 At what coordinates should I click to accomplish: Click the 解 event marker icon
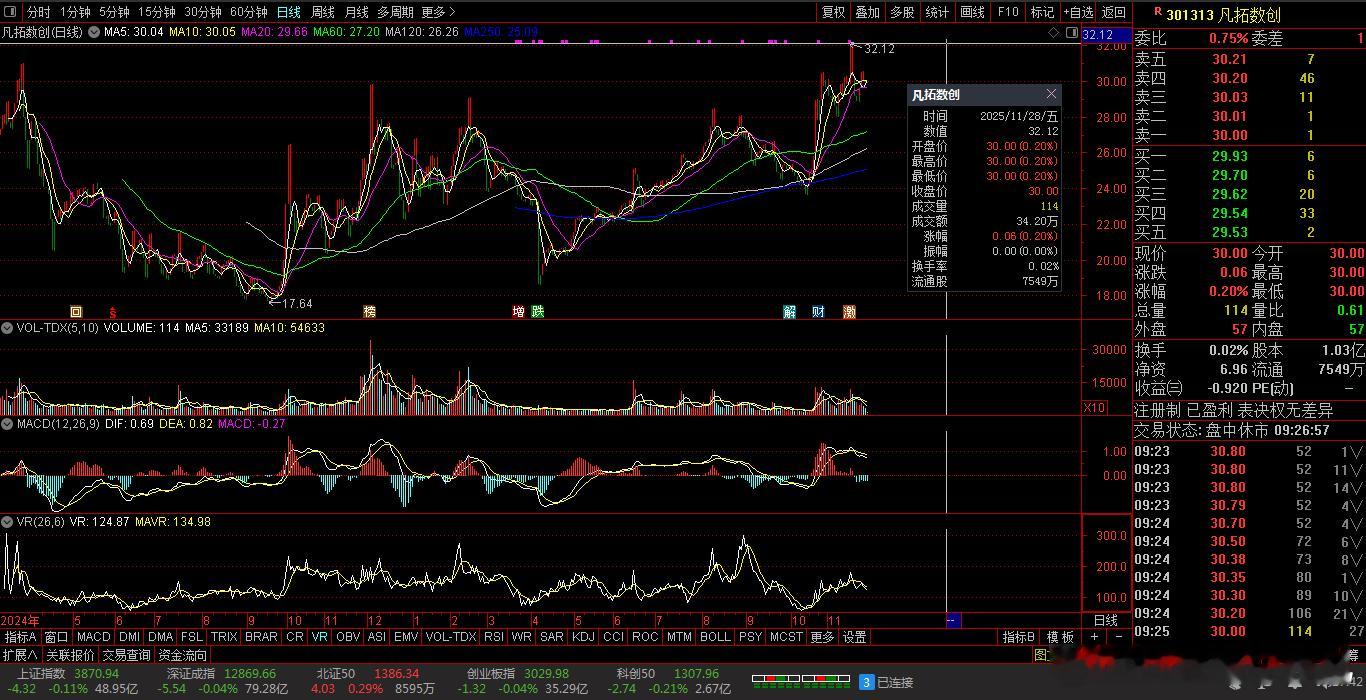point(790,312)
